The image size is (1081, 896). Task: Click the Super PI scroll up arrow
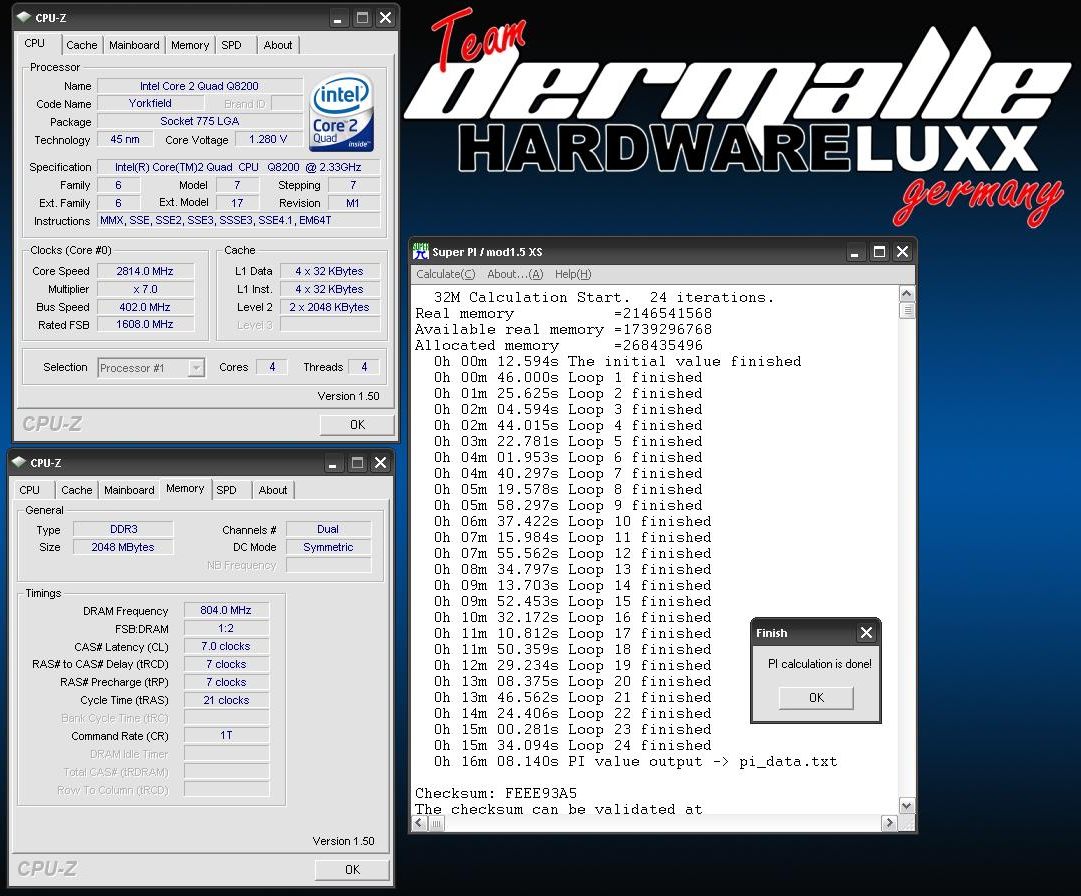click(907, 294)
